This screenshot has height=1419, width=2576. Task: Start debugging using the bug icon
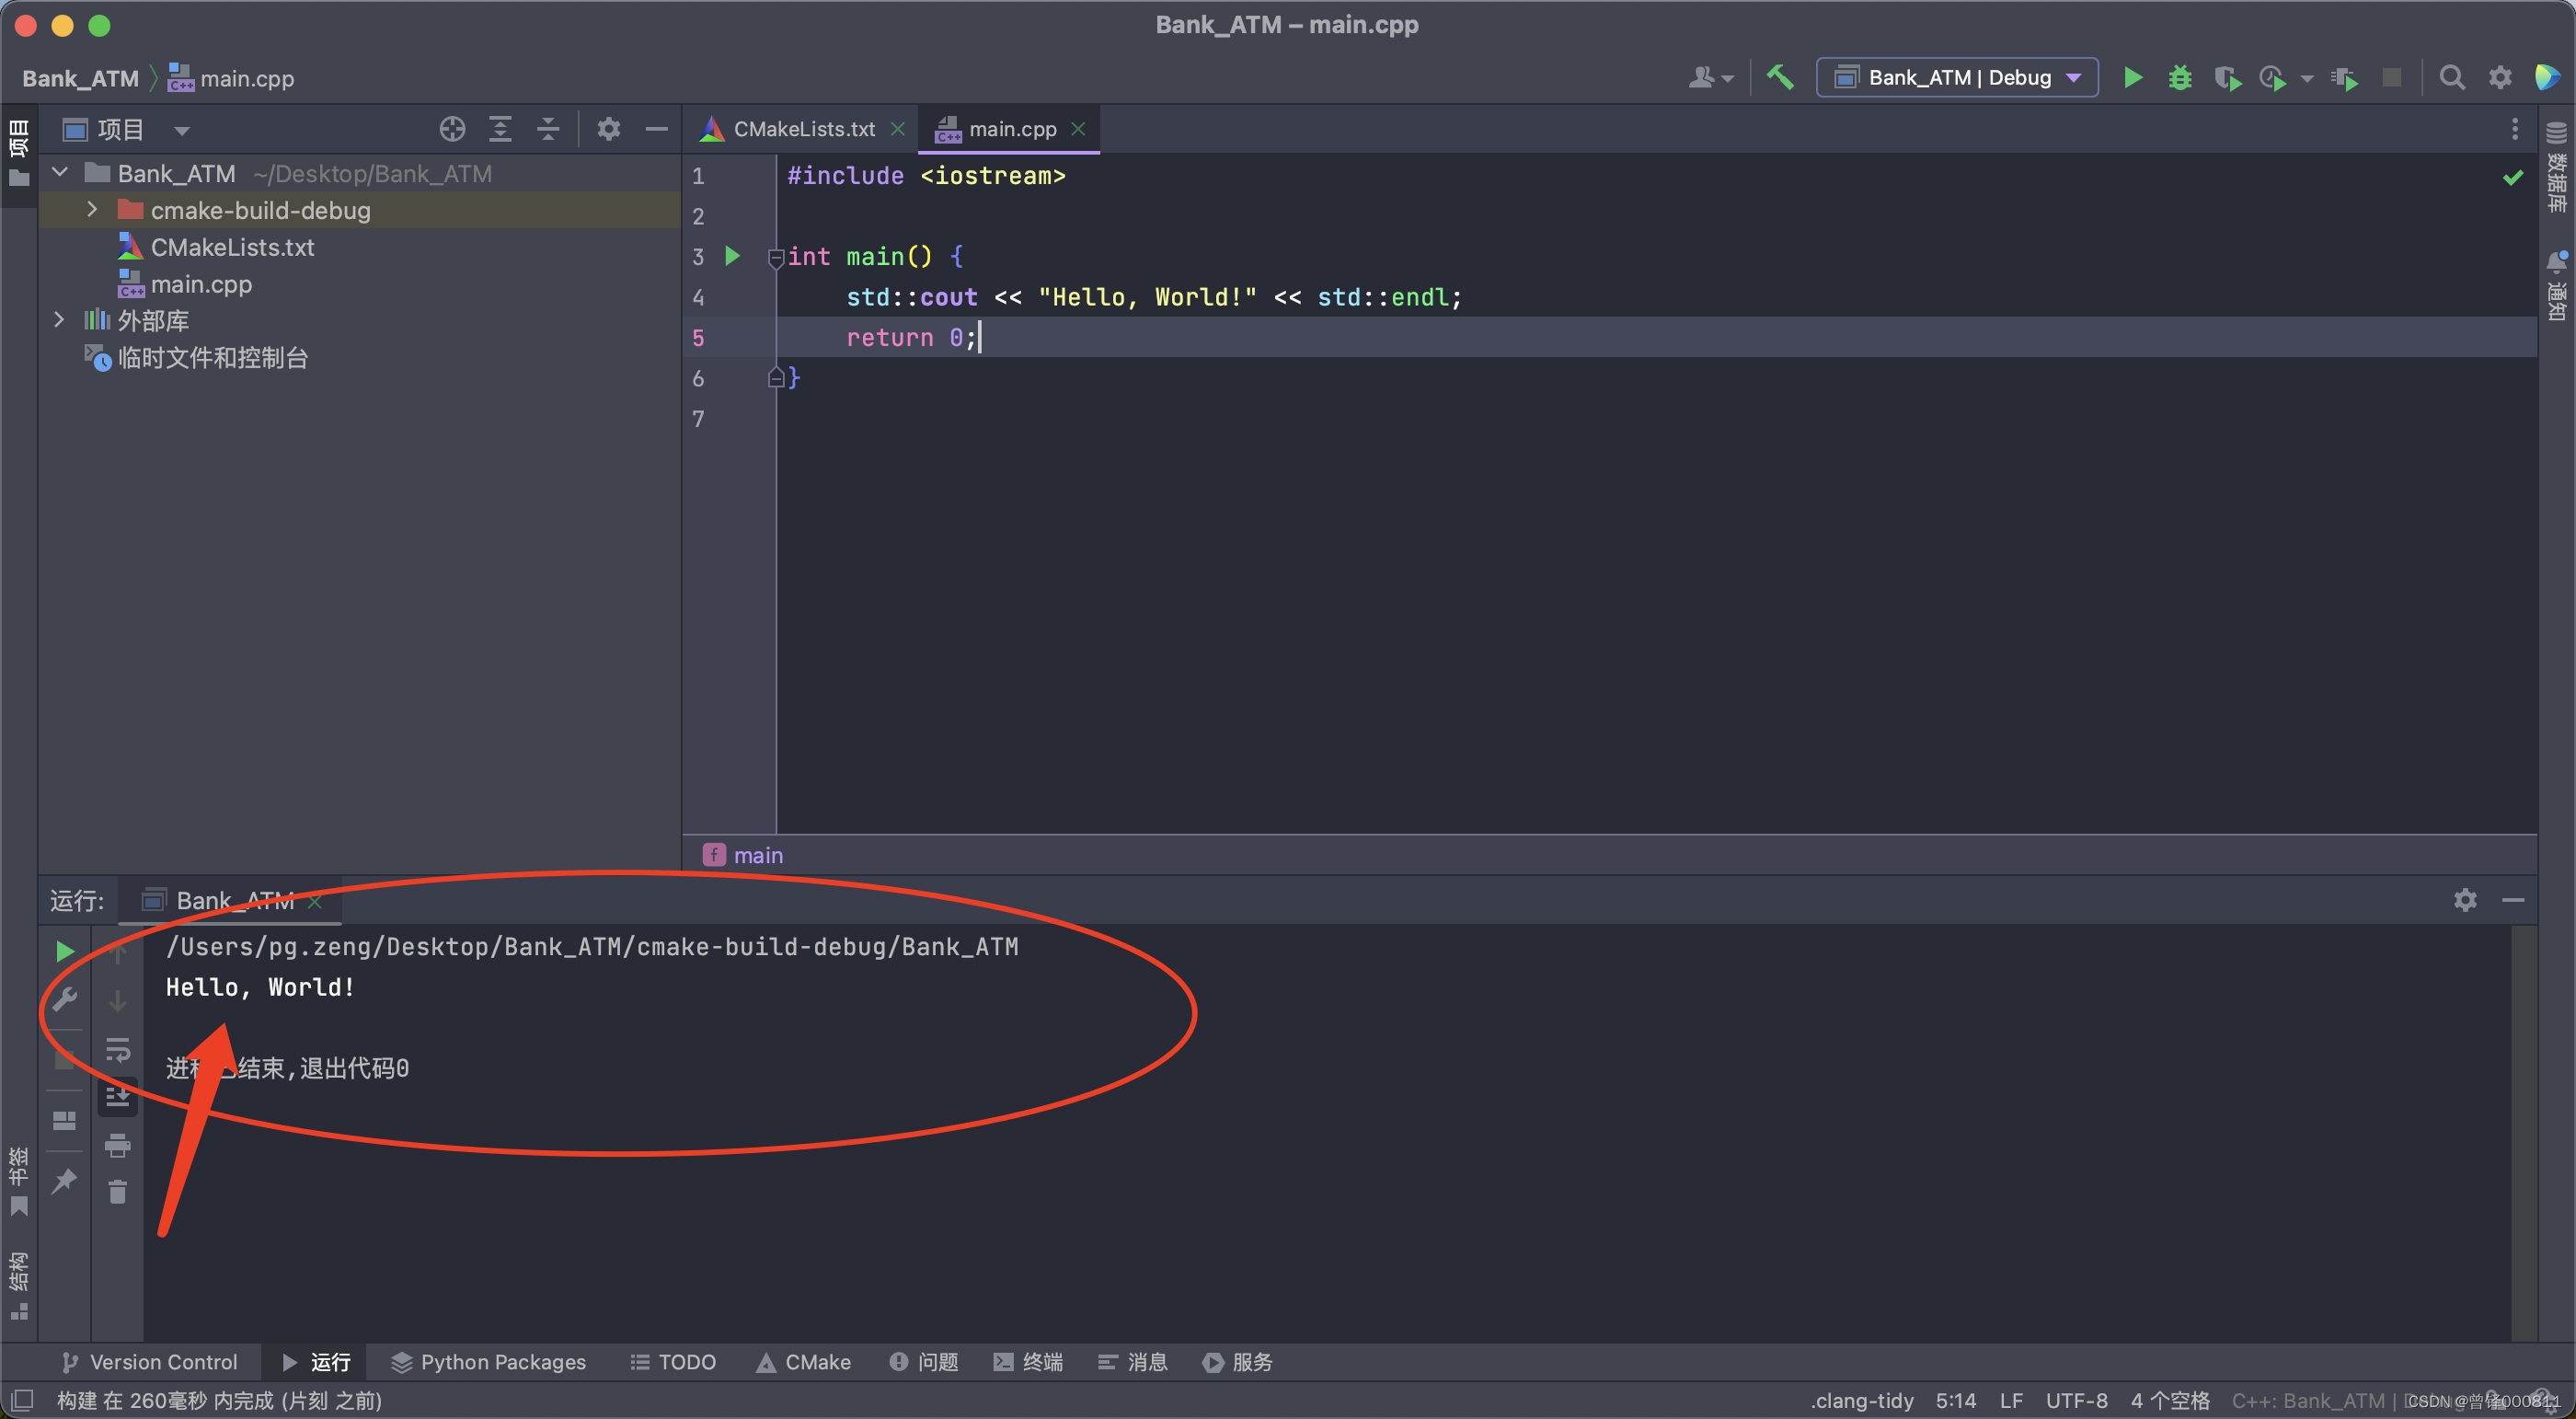pyautogui.click(x=2180, y=77)
